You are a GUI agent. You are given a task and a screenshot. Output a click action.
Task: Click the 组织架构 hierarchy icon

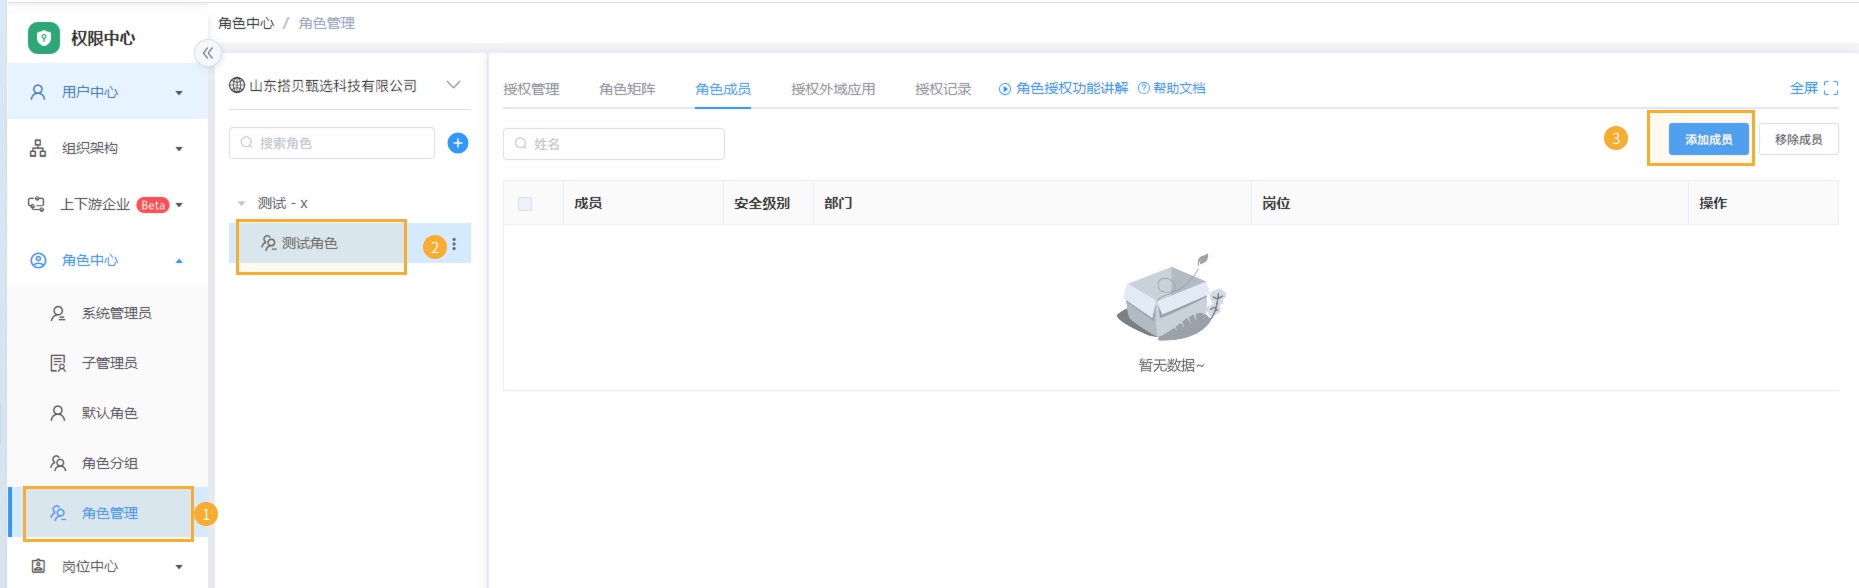[x=38, y=148]
